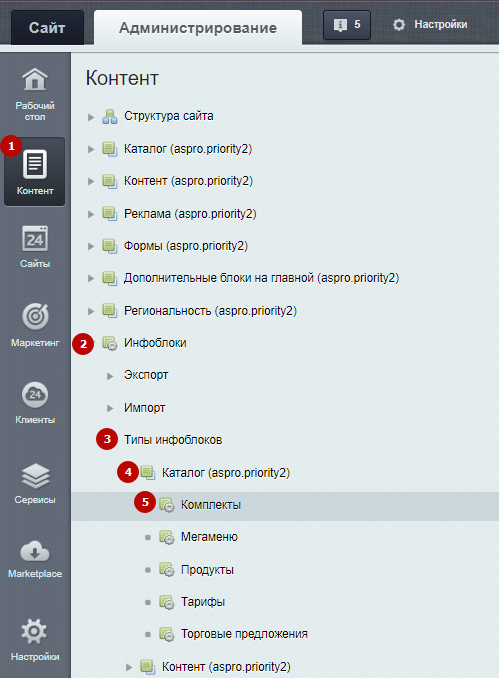Open the Сайты calendar icon
This screenshot has width=499, height=678.
[x=35, y=239]
